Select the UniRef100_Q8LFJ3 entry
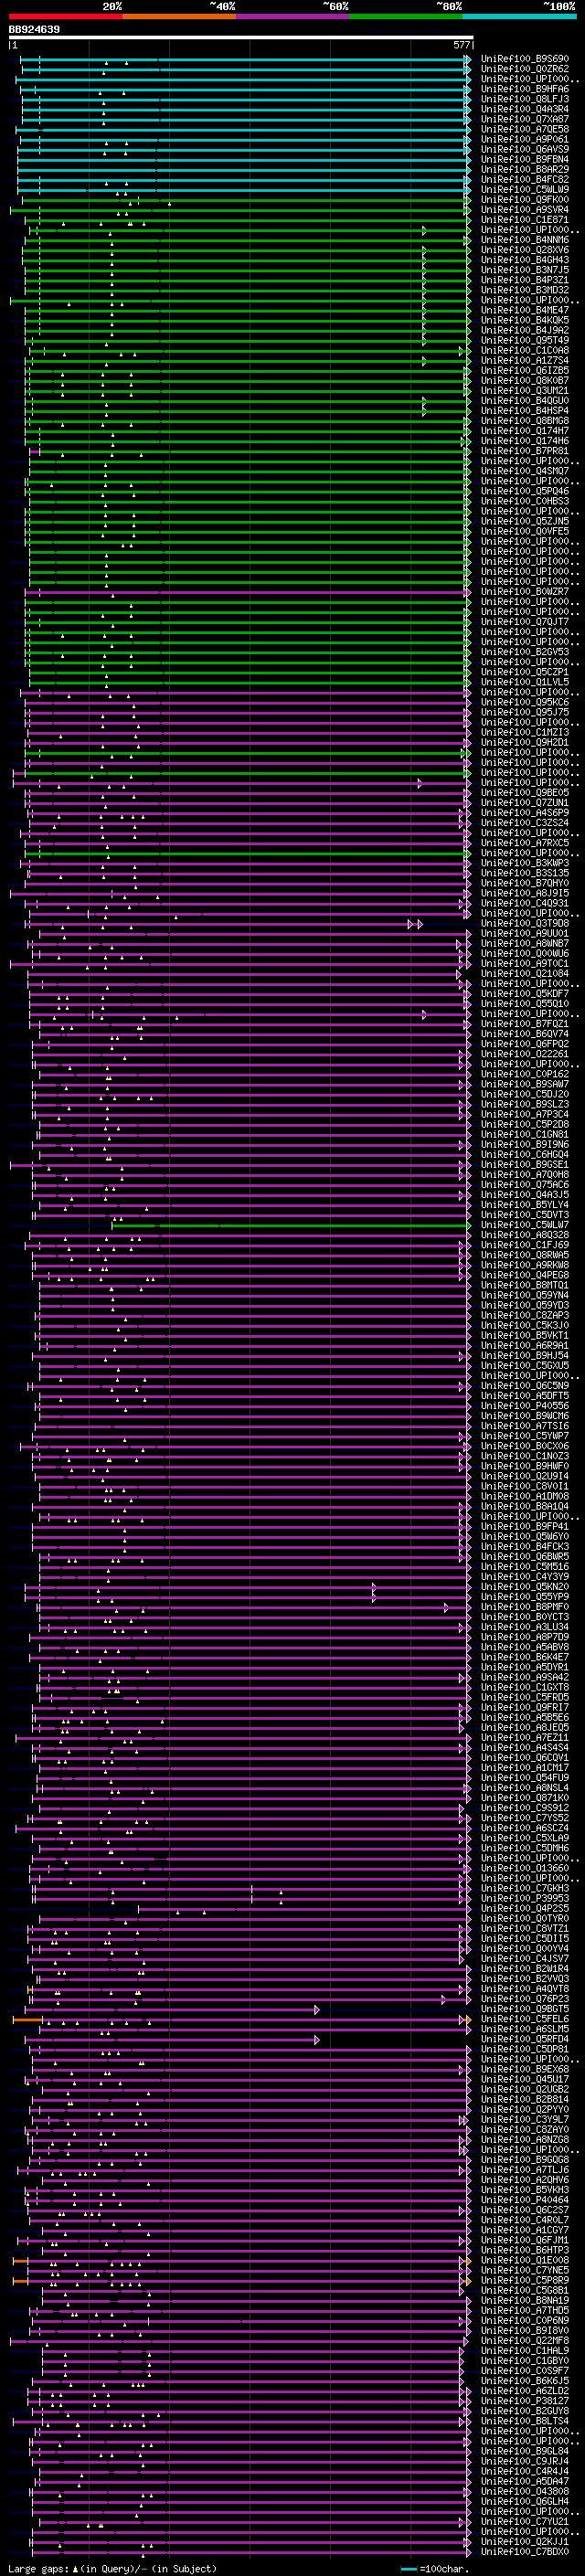Image resolution: width=585 pixels, height=2576 pixels. coord(525,99)
